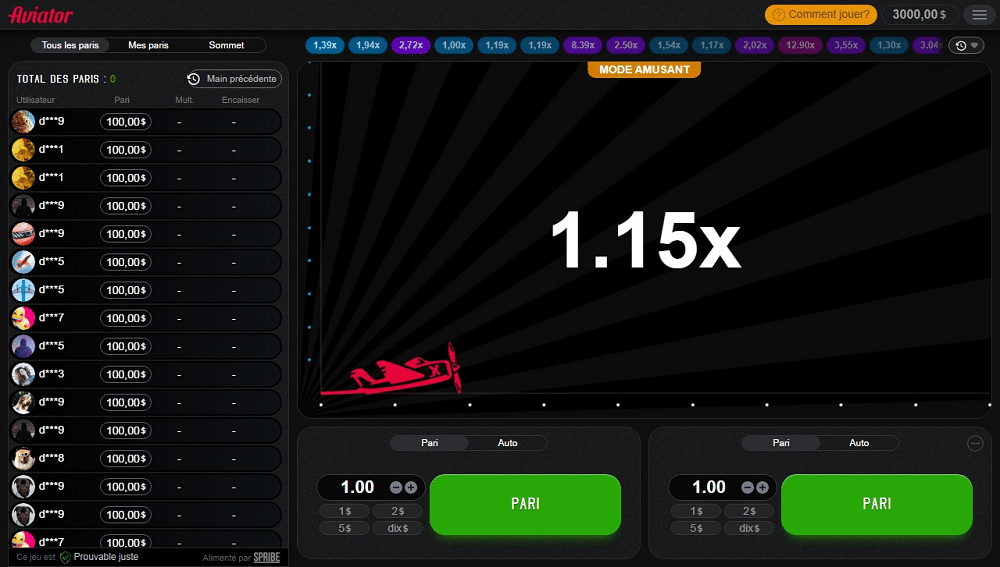Open the 12.90x round result details
The width and height of the screenshot is (1000, 567).
800,45
